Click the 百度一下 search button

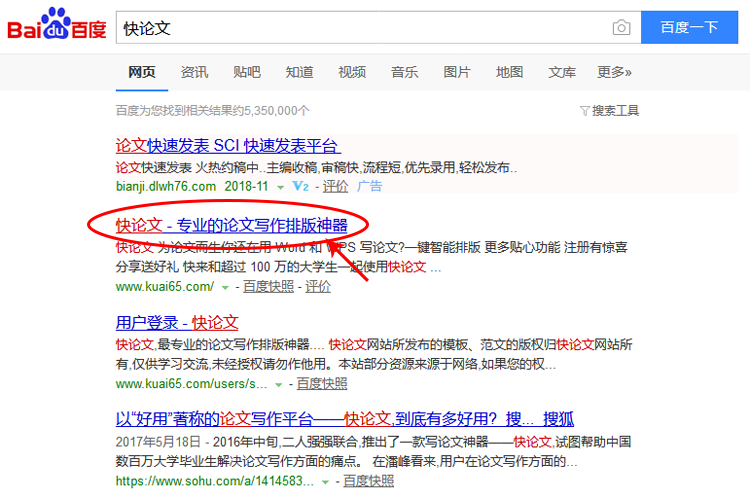point(689,27)
